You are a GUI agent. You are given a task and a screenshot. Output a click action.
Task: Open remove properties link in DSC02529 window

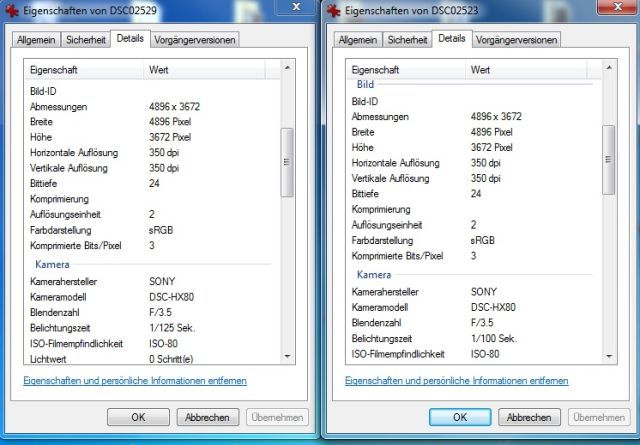click(135, 380)
